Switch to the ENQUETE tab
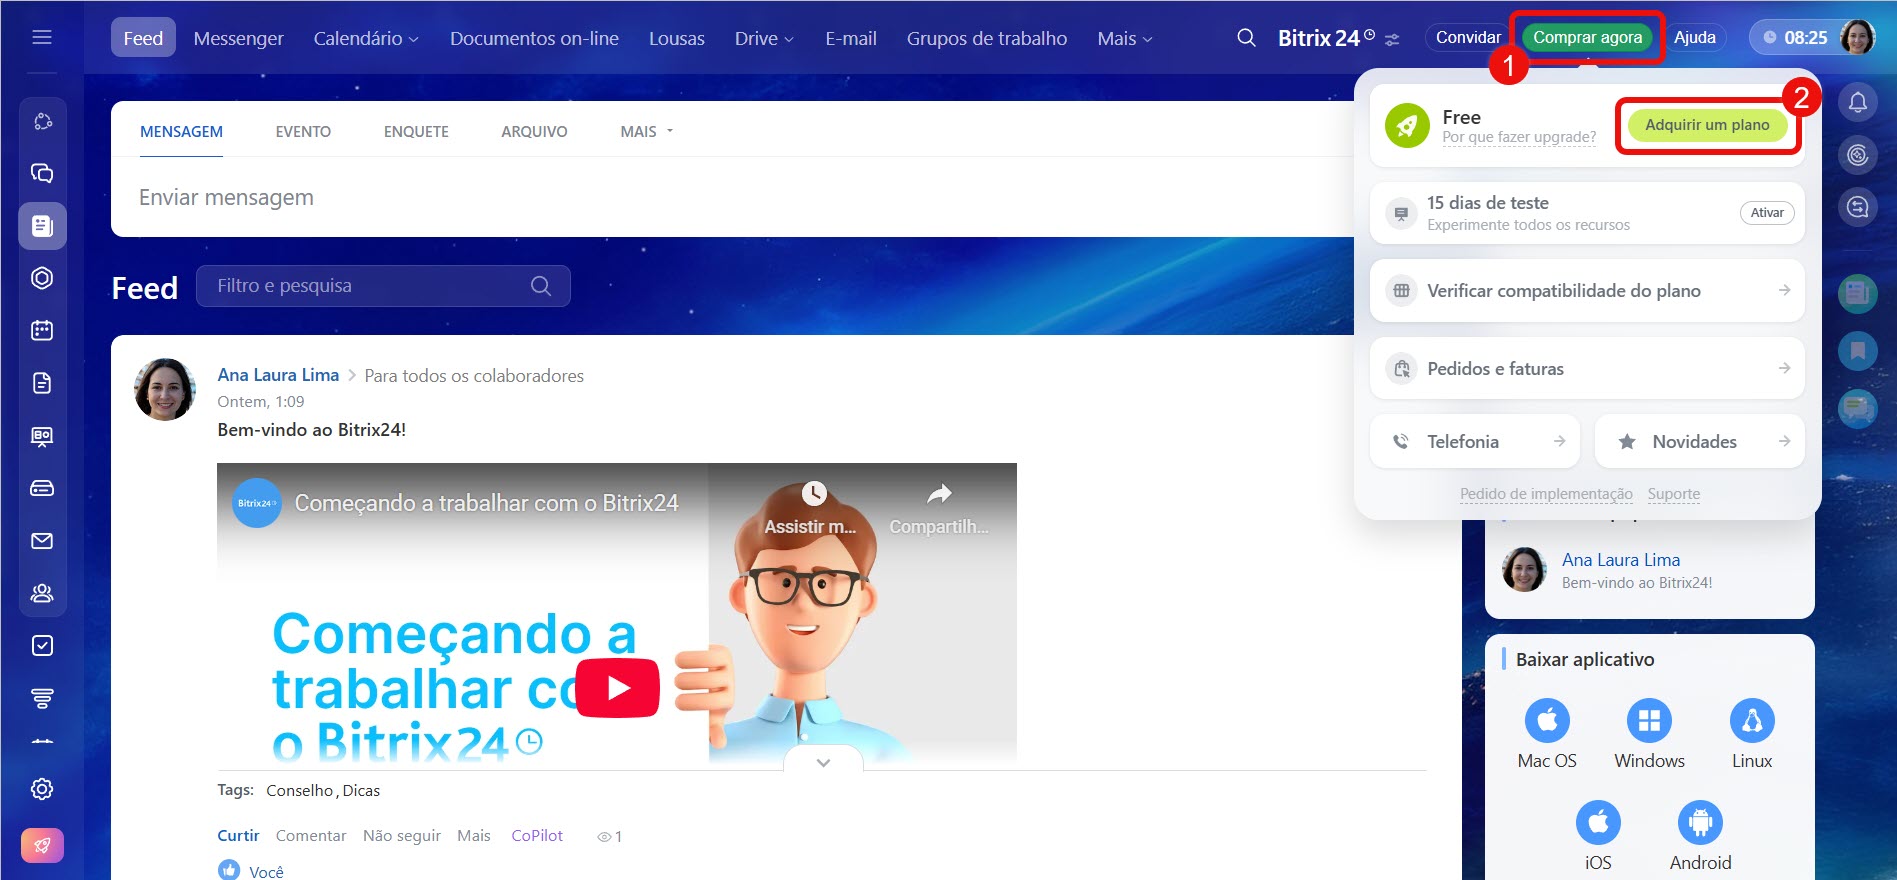The width and height of the screenshot is (1897, 880). click(x=416, y=131)
